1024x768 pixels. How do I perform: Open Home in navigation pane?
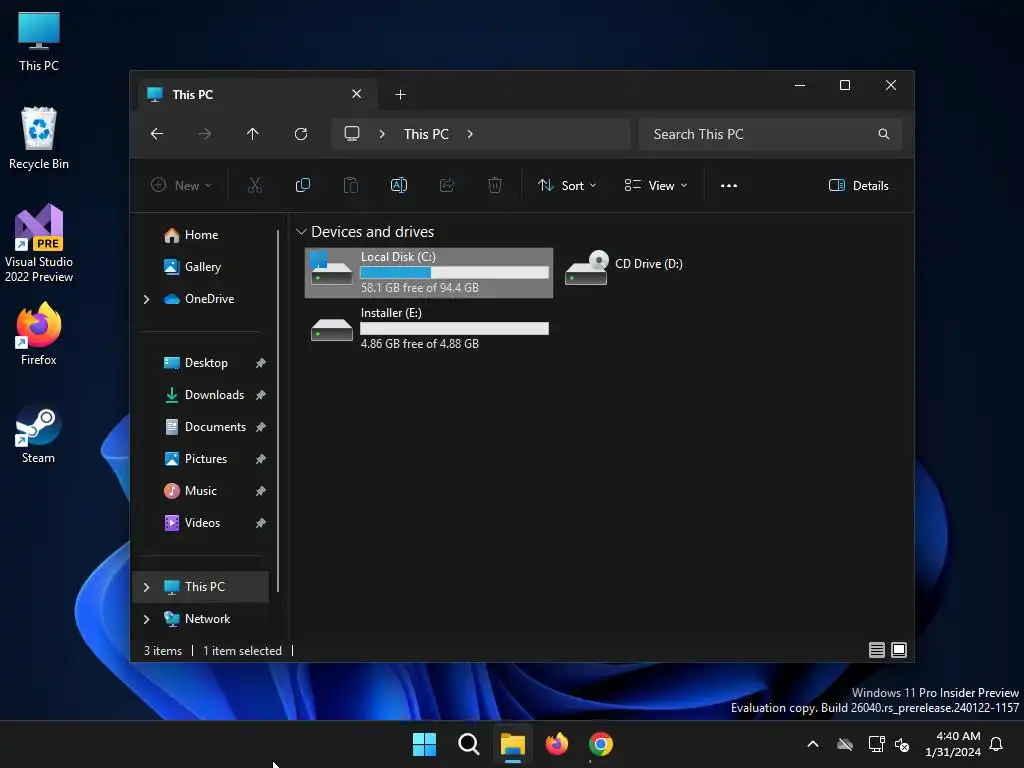(x=201, y=235)
